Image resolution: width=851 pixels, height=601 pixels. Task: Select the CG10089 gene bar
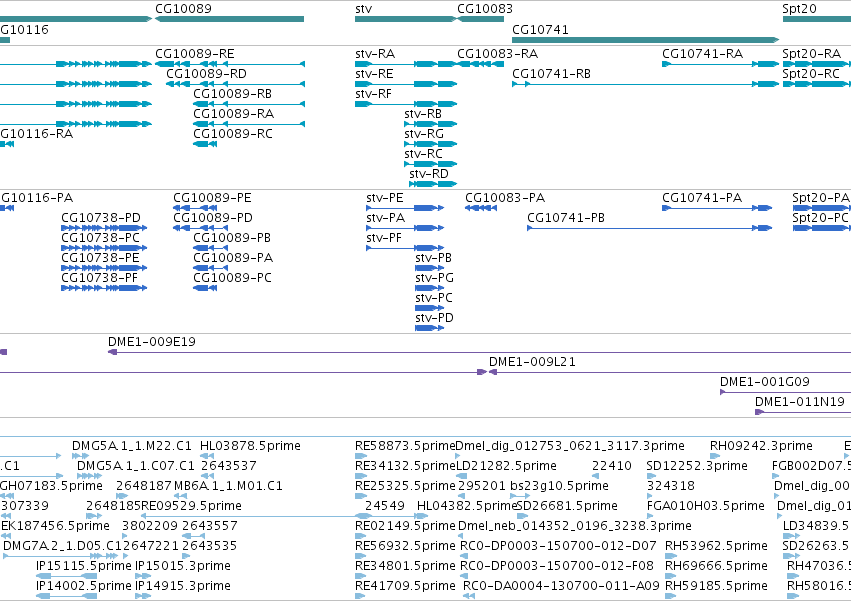click(230, 19)
